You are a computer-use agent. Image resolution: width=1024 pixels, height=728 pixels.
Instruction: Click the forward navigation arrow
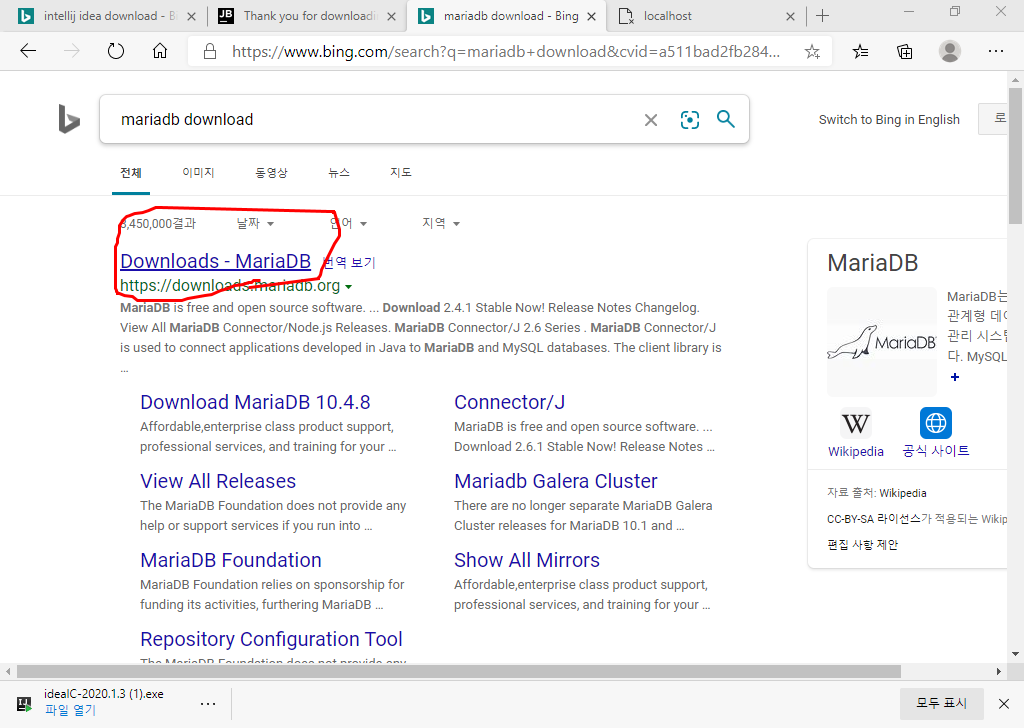point(72,51)
